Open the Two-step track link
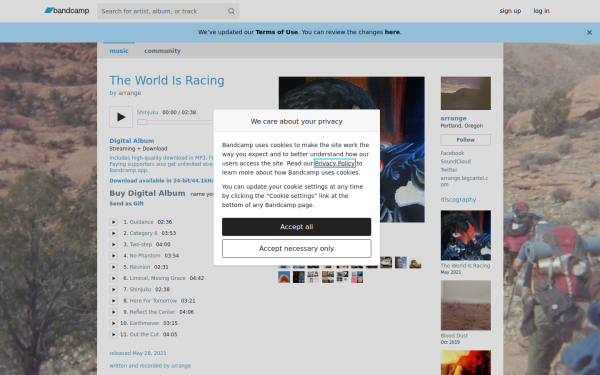 click(x=141, y=244)
